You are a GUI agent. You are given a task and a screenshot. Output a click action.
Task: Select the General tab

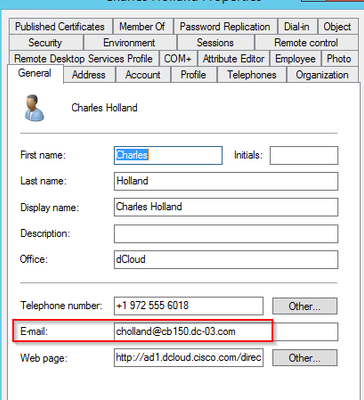point(35,73)
